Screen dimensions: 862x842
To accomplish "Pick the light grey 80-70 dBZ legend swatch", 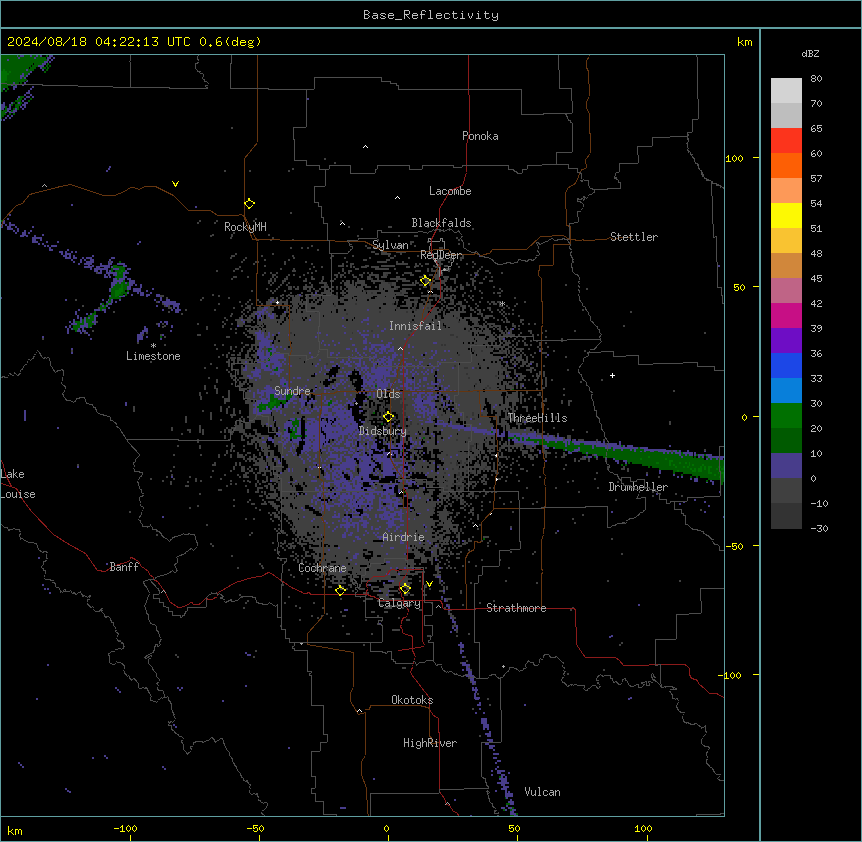I will click(x=786, y=91).
